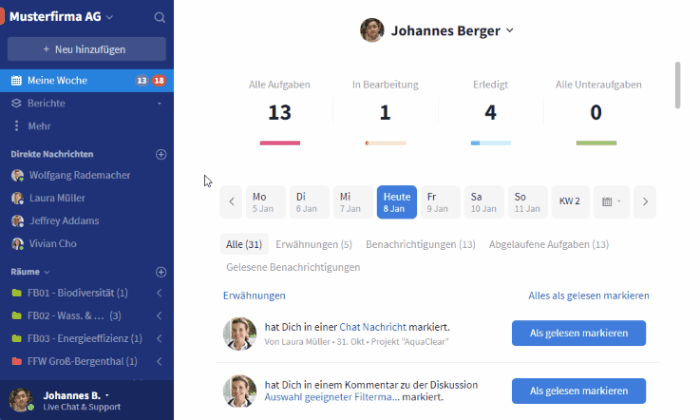The width and height of the screenshot is (700, 420).
Task: Select Heute 8 Jan day
Action: tap(397, 202)
